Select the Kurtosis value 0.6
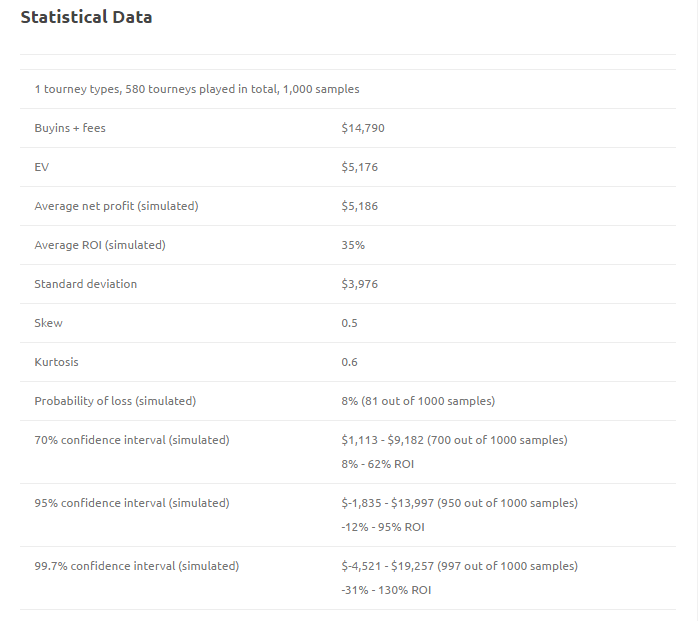 pos(350,362)
